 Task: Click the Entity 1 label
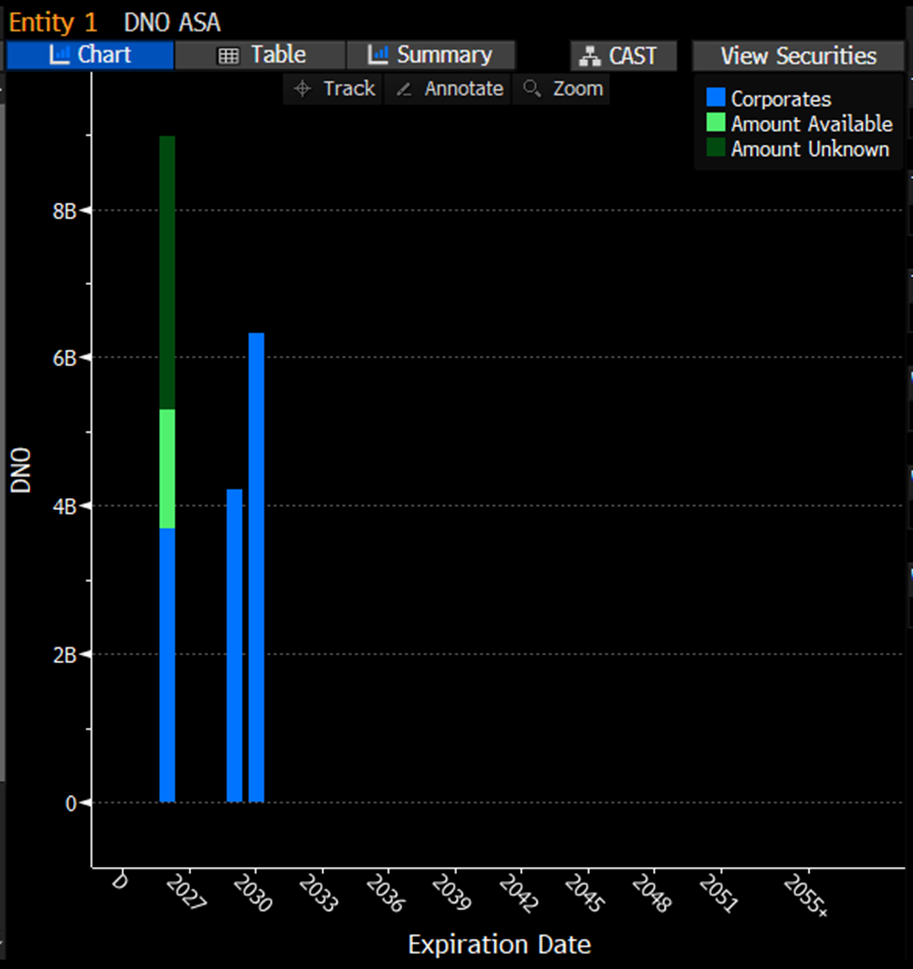[53, 22]
